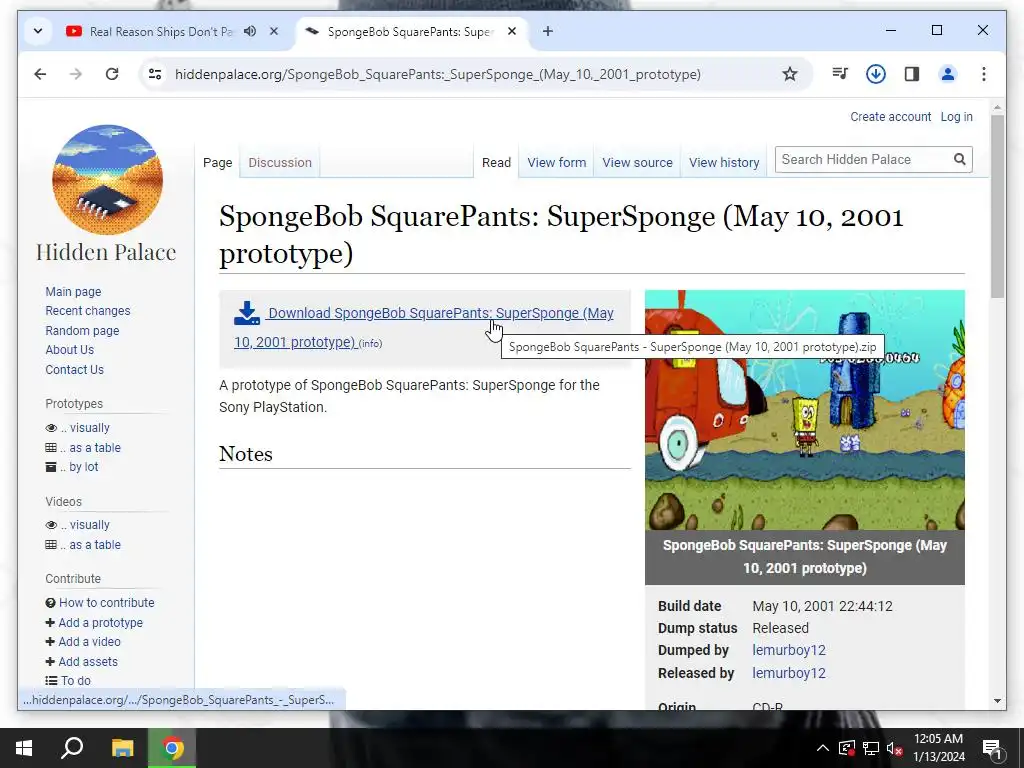Bookmark this page with star icon
The width and height of the screenshot is (1024, 768).
790,74
